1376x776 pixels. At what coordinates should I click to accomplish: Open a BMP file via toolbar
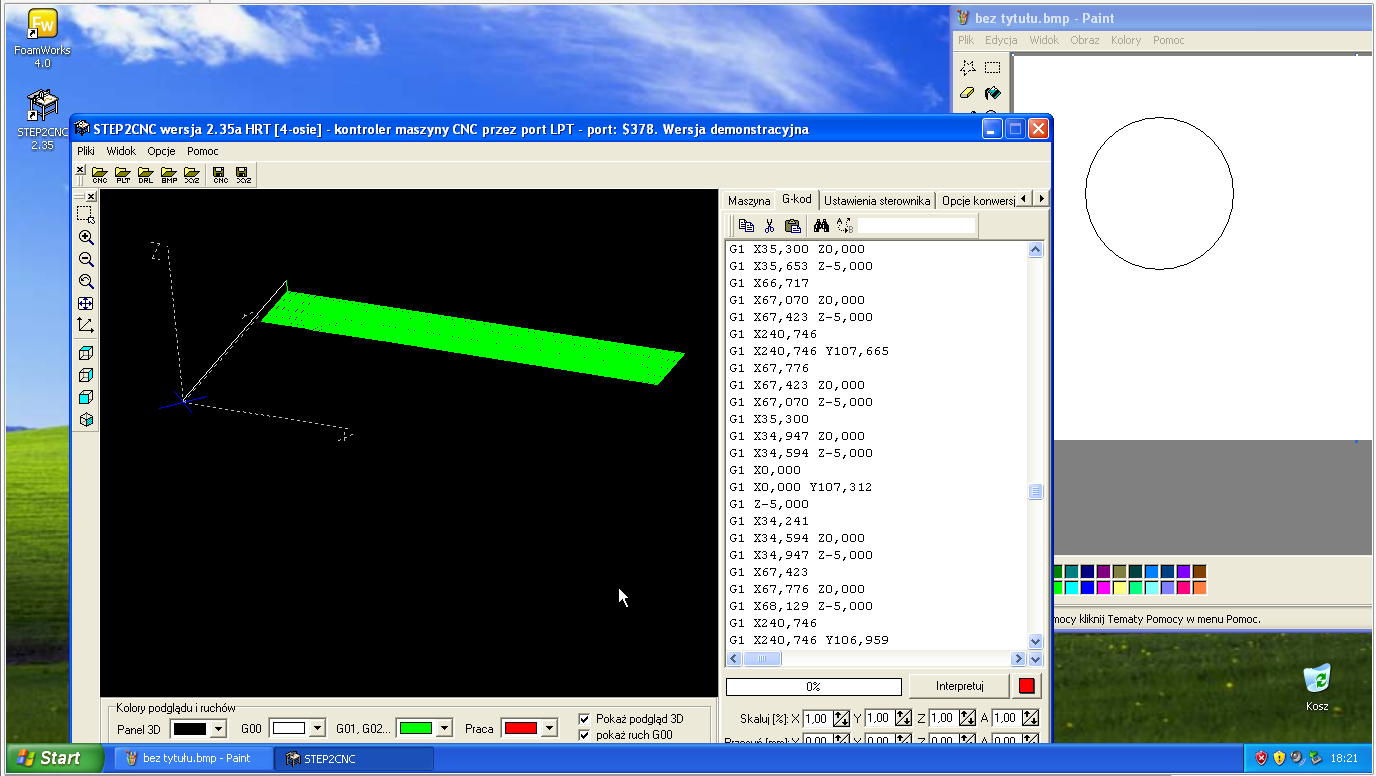point(169,175)
